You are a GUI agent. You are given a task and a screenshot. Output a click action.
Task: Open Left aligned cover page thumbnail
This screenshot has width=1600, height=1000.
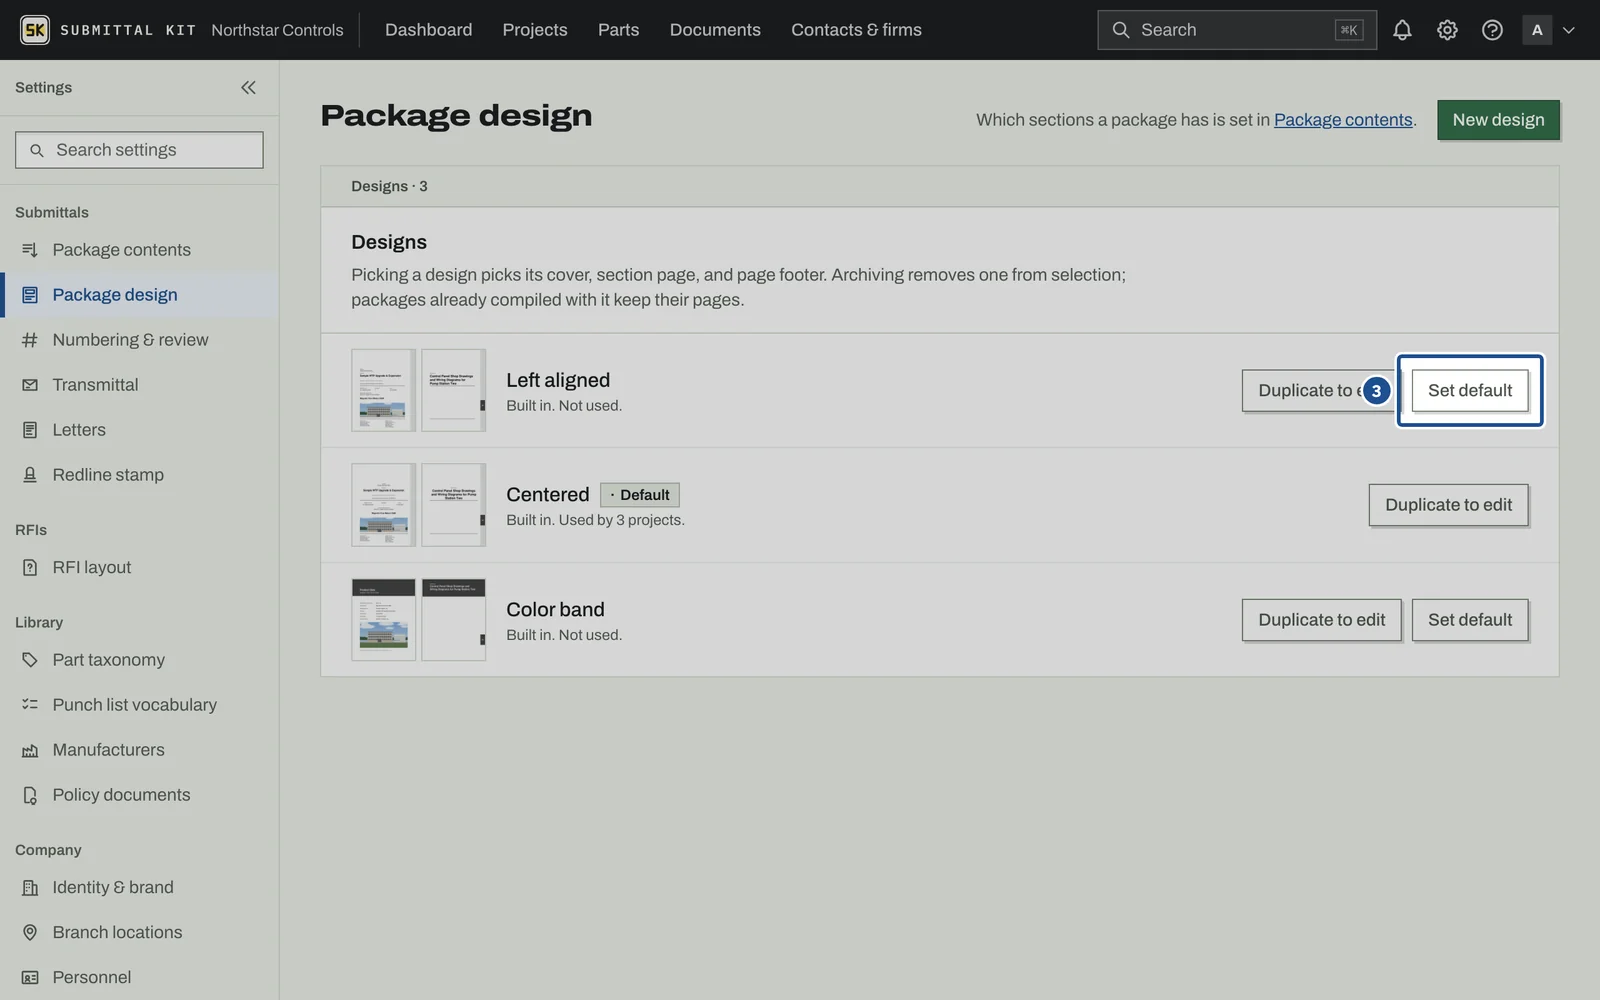pos(383,390)
